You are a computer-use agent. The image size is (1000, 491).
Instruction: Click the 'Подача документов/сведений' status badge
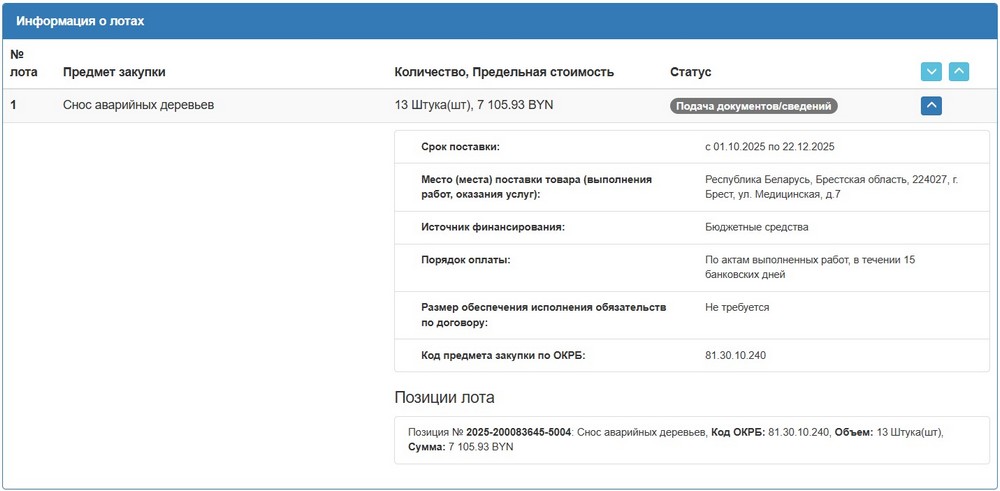tap(753, 106)
